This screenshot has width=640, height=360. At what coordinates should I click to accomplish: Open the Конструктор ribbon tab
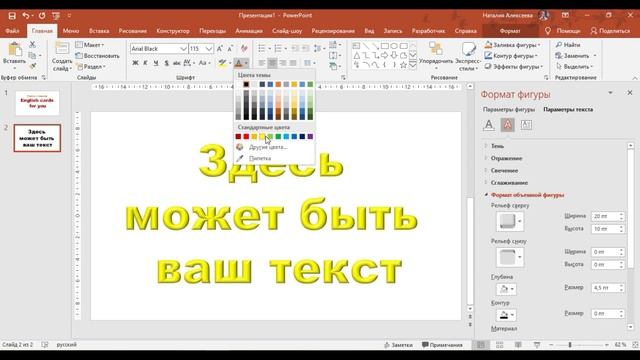click(x=173, y=31)
